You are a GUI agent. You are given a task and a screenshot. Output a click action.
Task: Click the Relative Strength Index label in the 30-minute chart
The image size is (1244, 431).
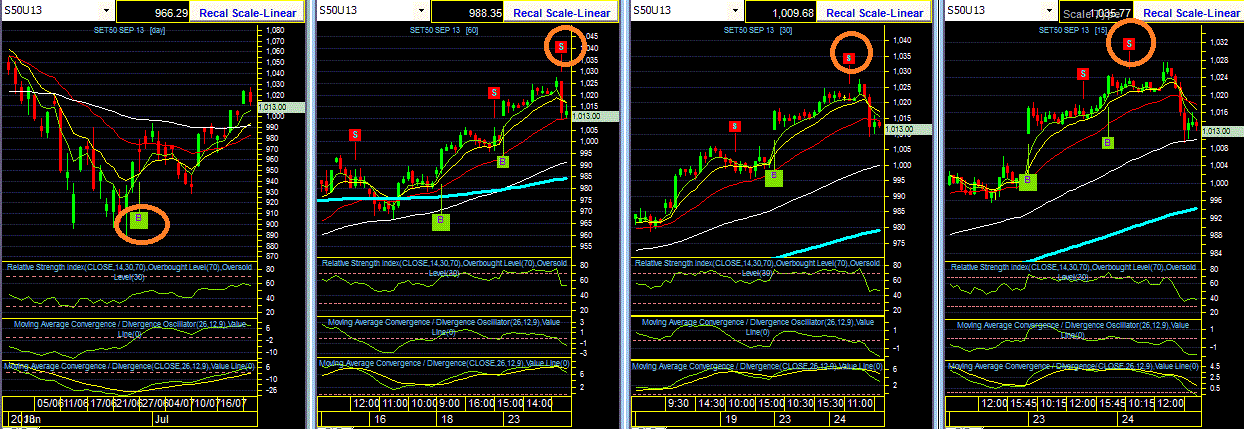click(758, 267)
